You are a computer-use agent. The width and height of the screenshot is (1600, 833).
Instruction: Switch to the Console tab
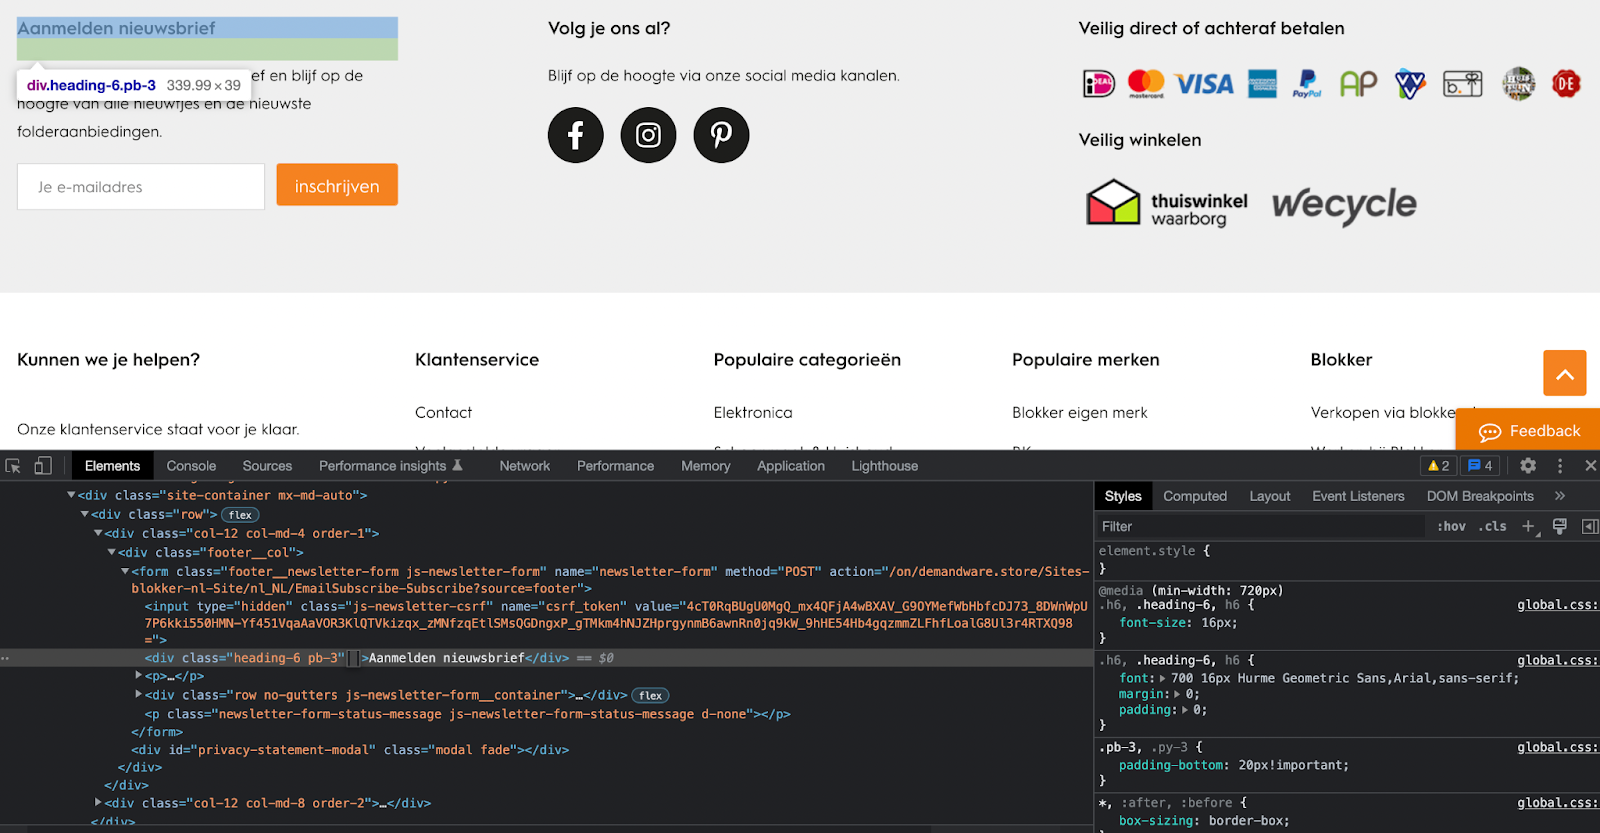pos(191,466)
